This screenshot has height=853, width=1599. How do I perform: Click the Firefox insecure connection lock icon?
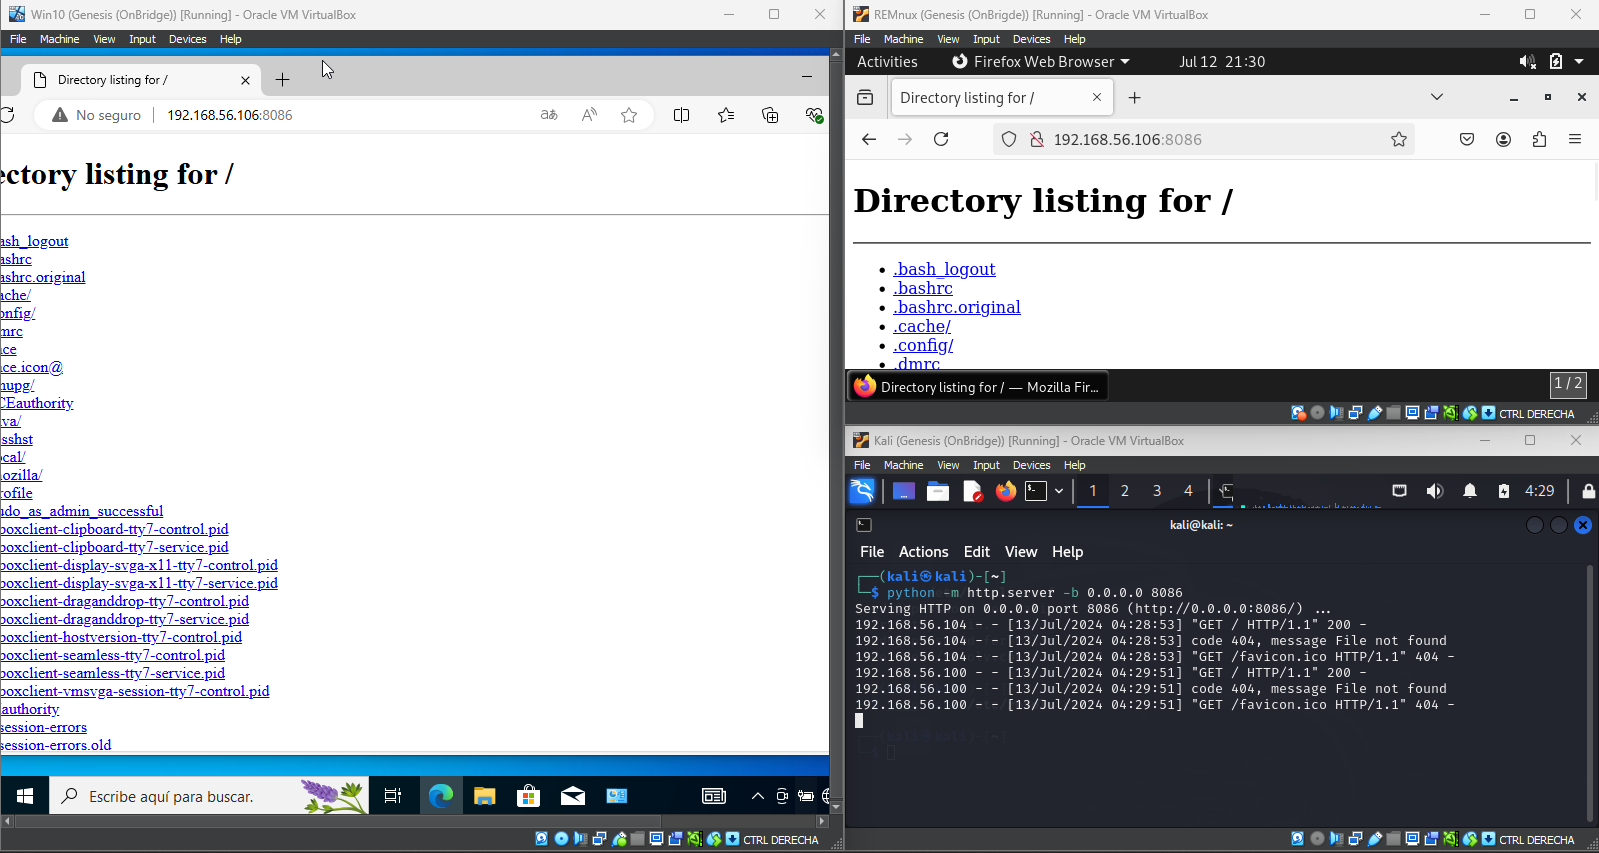click(x=1036, y=139)
